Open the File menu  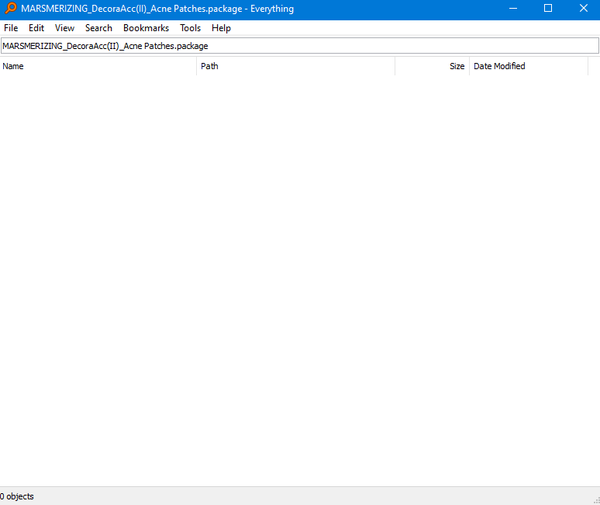(x=11, y=28)
